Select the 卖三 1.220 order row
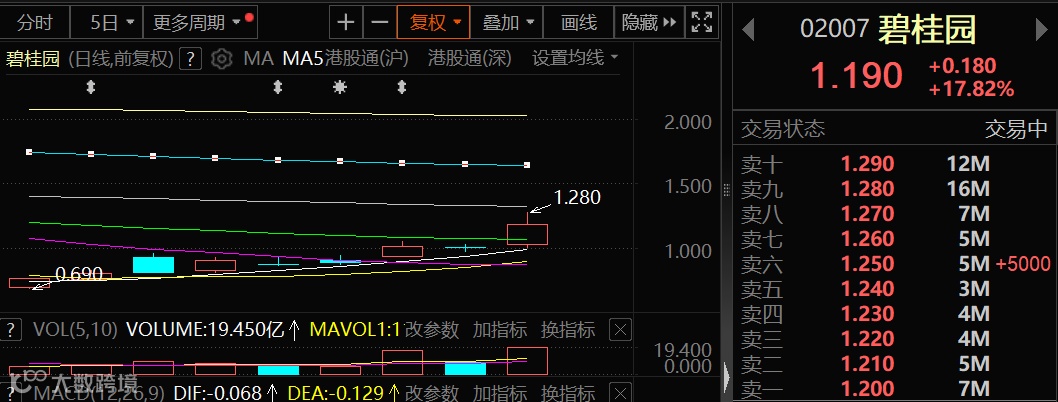The height and width of the screenshot is (402, 1058). pos(895,339)
